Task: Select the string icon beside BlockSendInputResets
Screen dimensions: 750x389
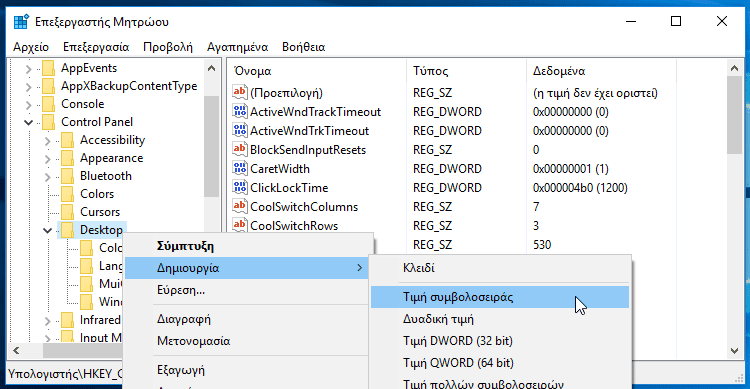Action: 240,149
